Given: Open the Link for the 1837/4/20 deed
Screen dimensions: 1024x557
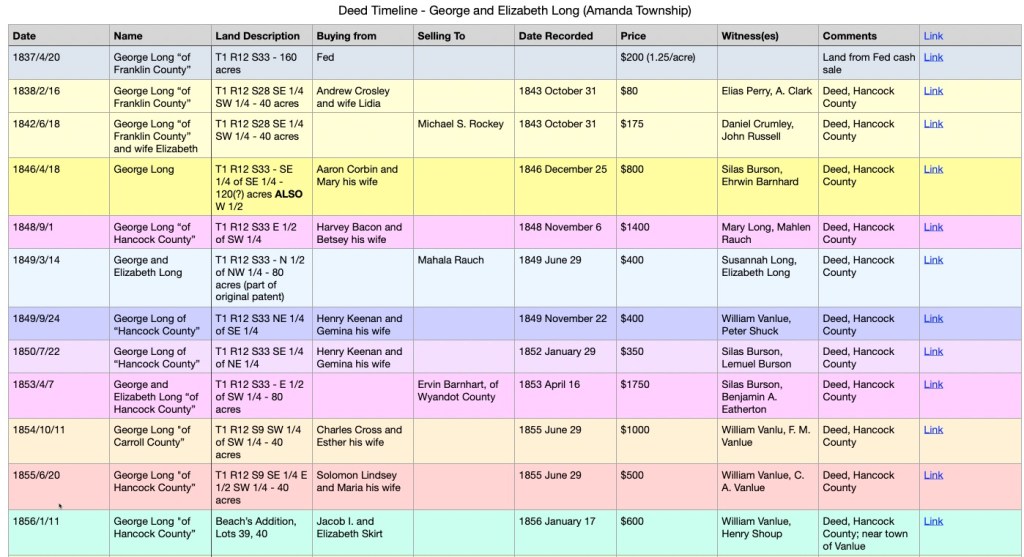Looking at the screenshot, I should [932, 58].
